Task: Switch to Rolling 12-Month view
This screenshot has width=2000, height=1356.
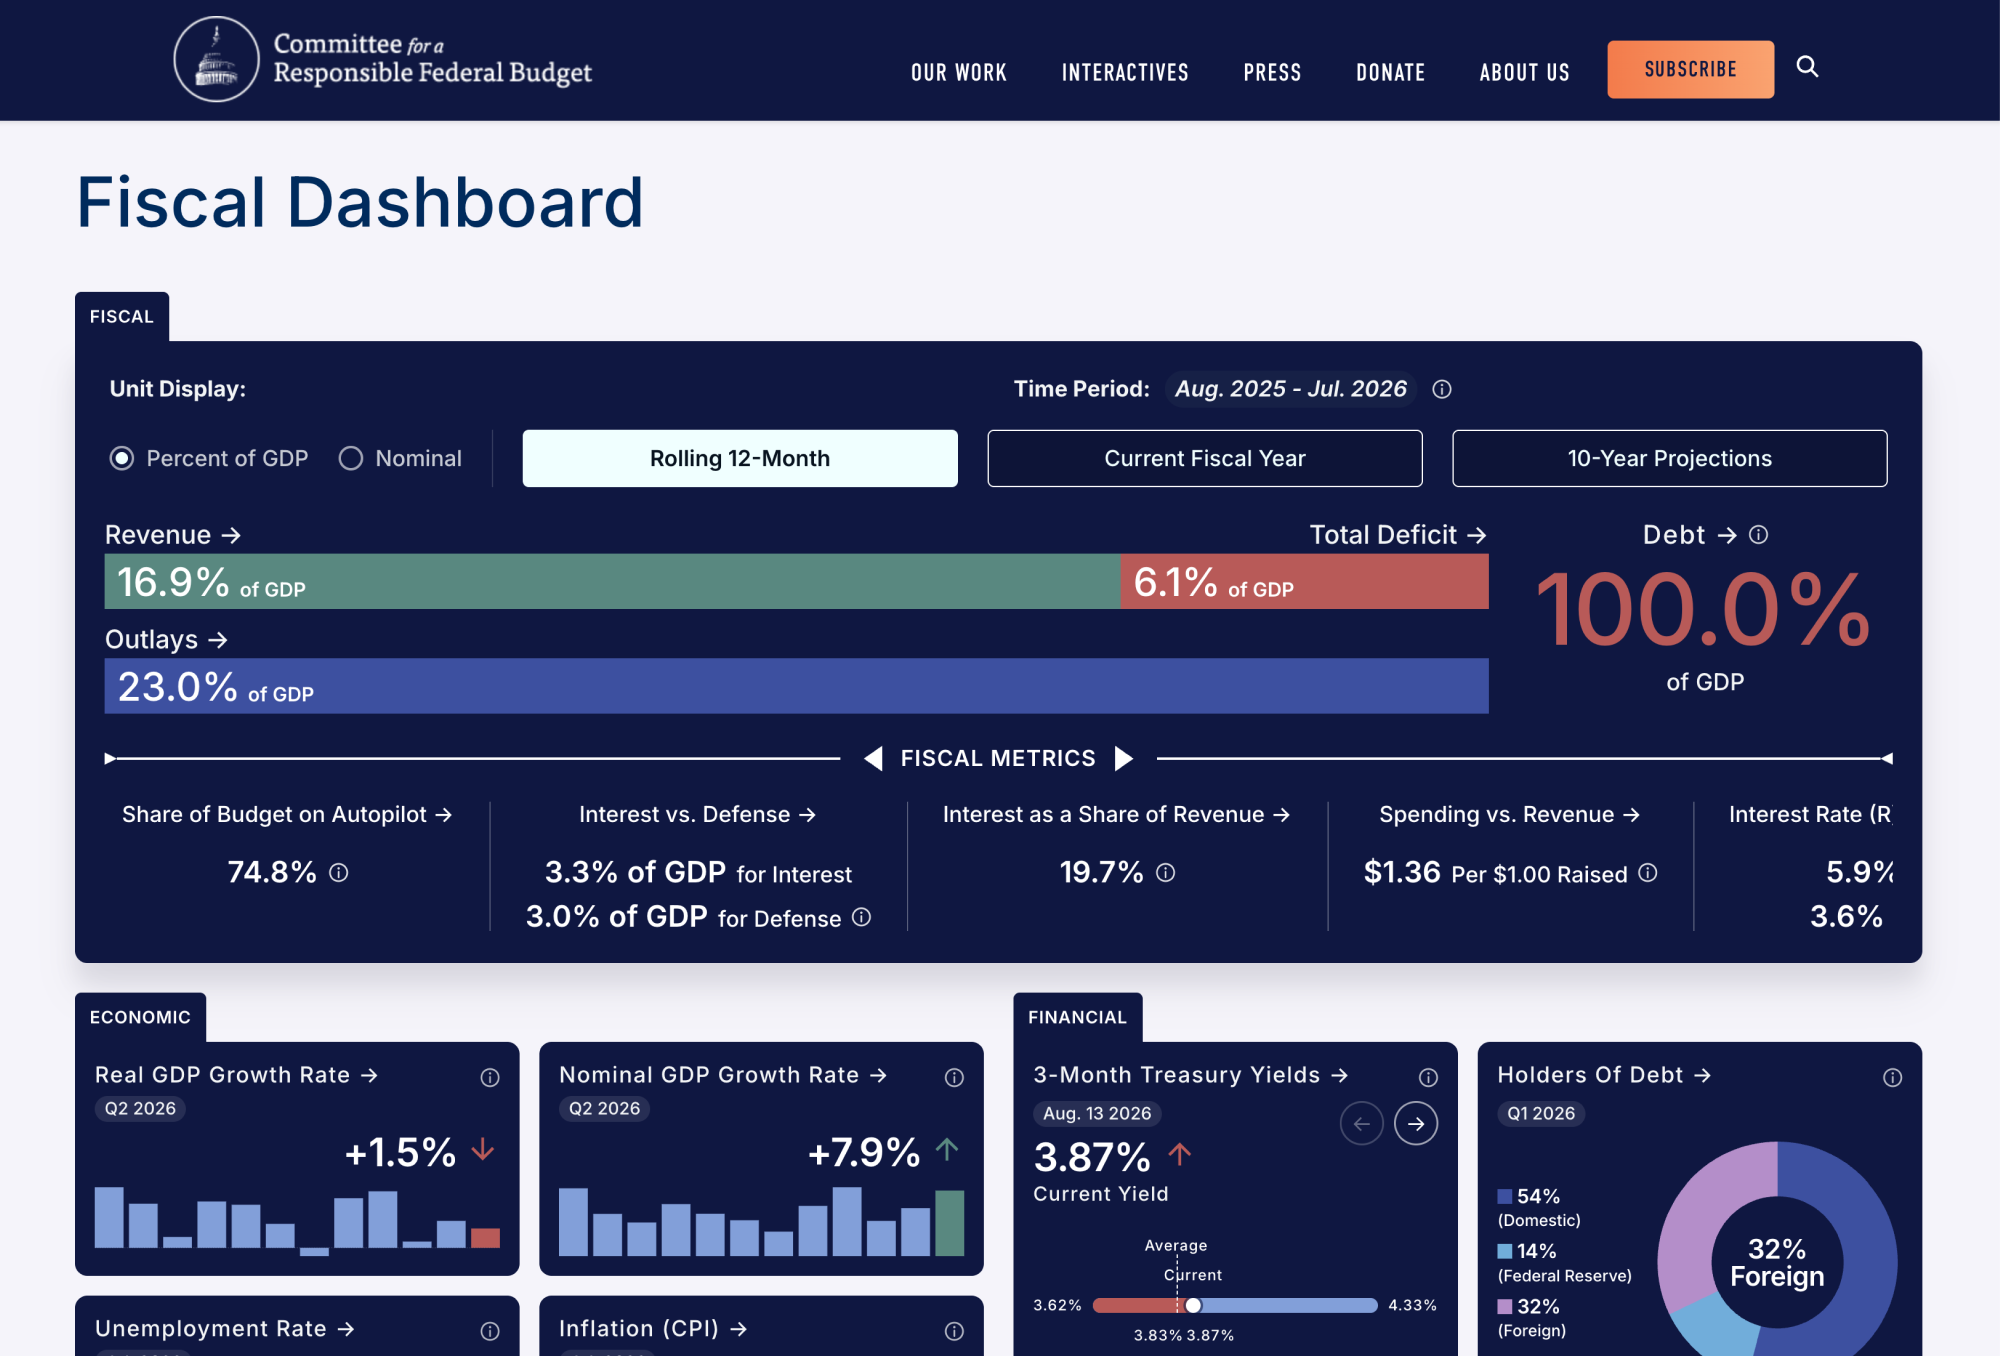Action: [x=740, y=459]
